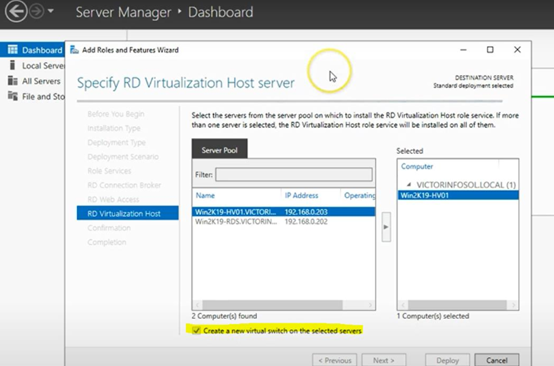Image resolution: width=554 pixels, height=366 pixels.
Task: Click IP address 192.168.0.203
Action: [306, 212]
